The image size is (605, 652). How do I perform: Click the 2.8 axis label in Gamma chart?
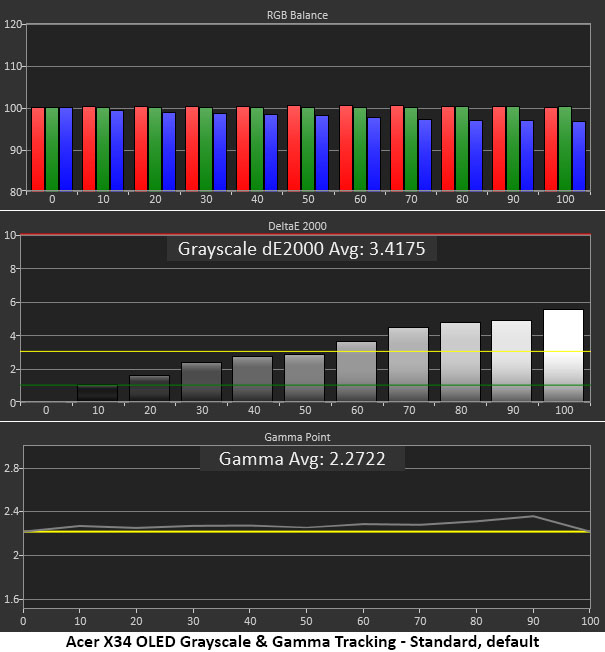pos(11,469)
